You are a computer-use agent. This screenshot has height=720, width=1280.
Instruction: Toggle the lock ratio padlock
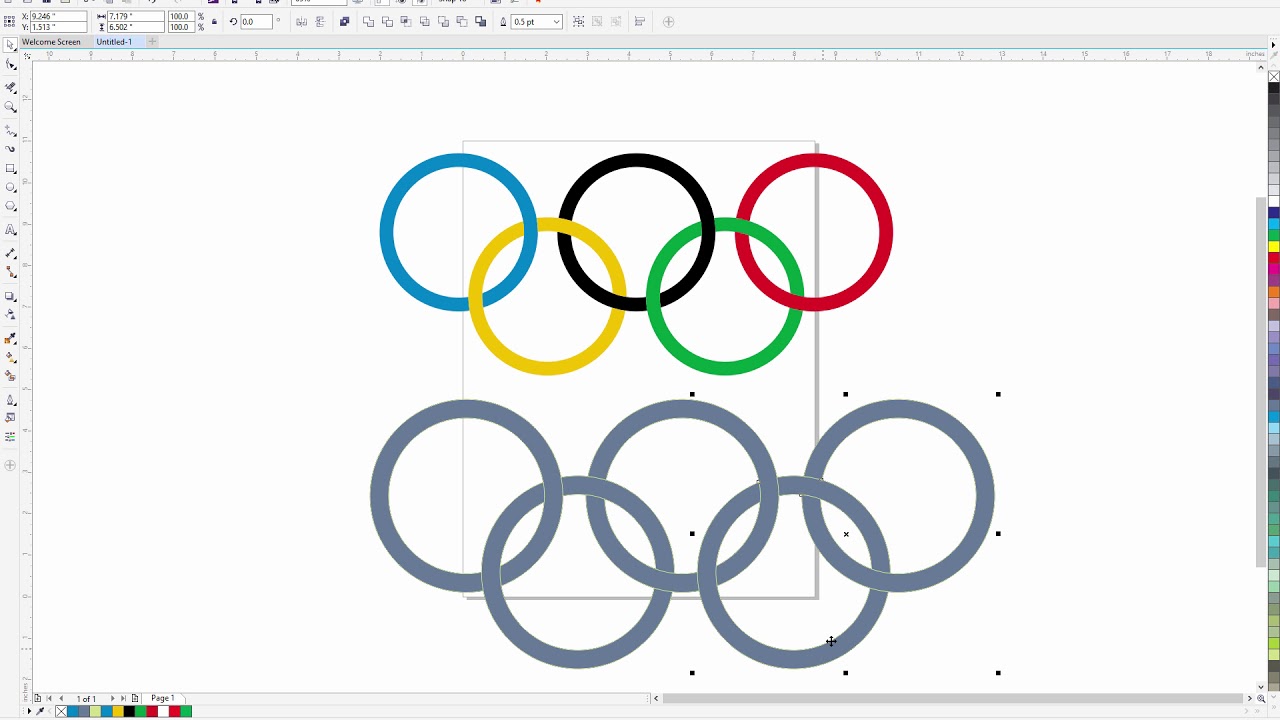(214, 22)
